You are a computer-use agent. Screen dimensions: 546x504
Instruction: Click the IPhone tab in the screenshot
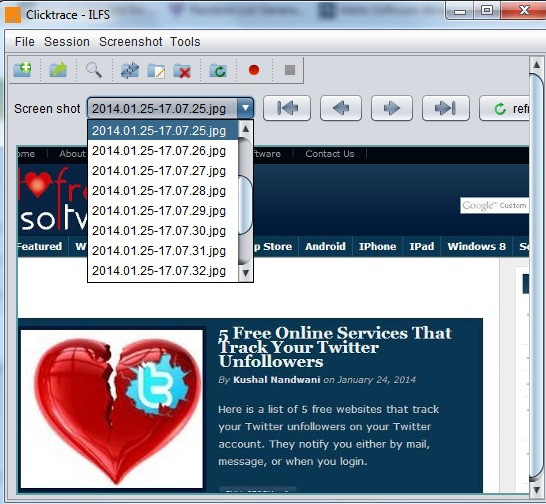(377, 247)
